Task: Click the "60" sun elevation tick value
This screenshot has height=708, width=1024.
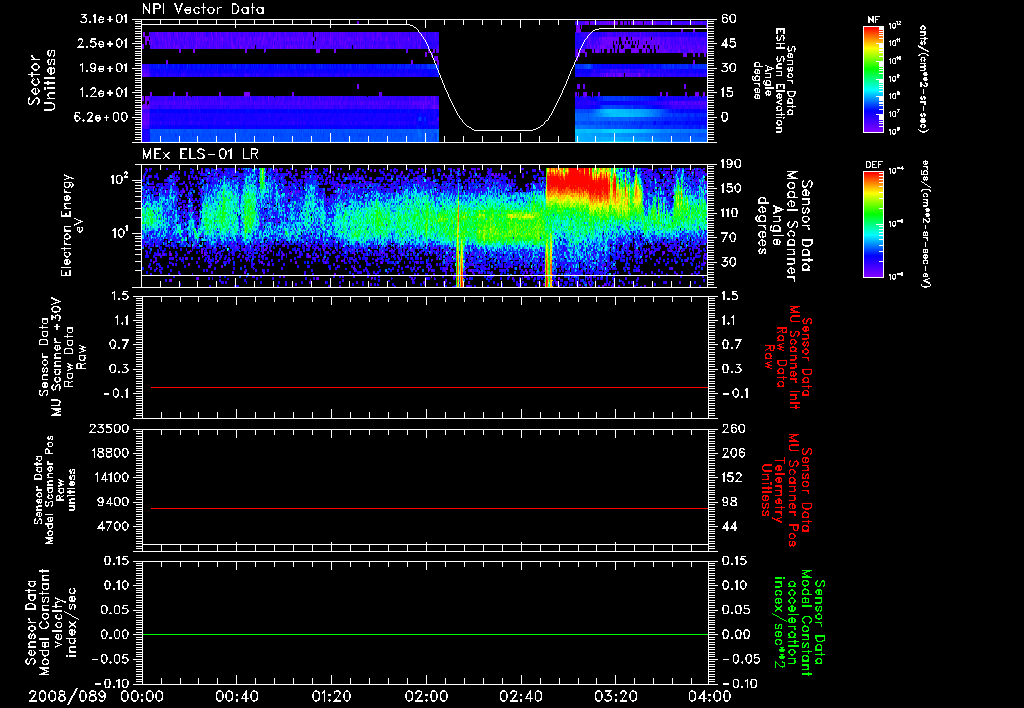Action: (729, 19)
